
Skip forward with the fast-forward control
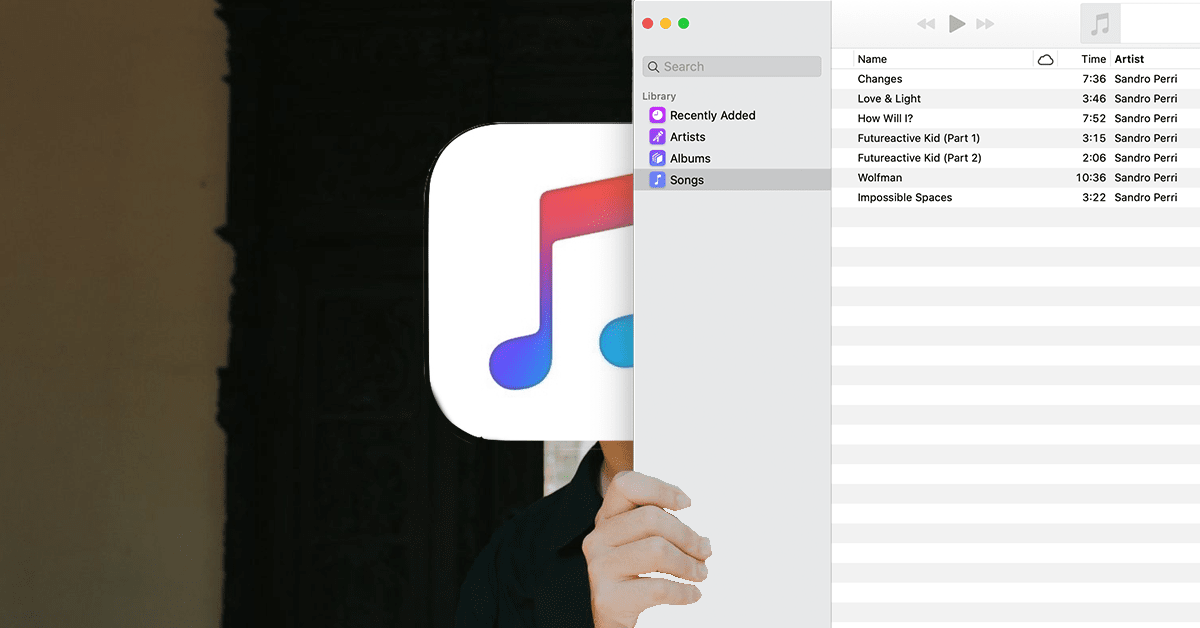coord(986,23)
